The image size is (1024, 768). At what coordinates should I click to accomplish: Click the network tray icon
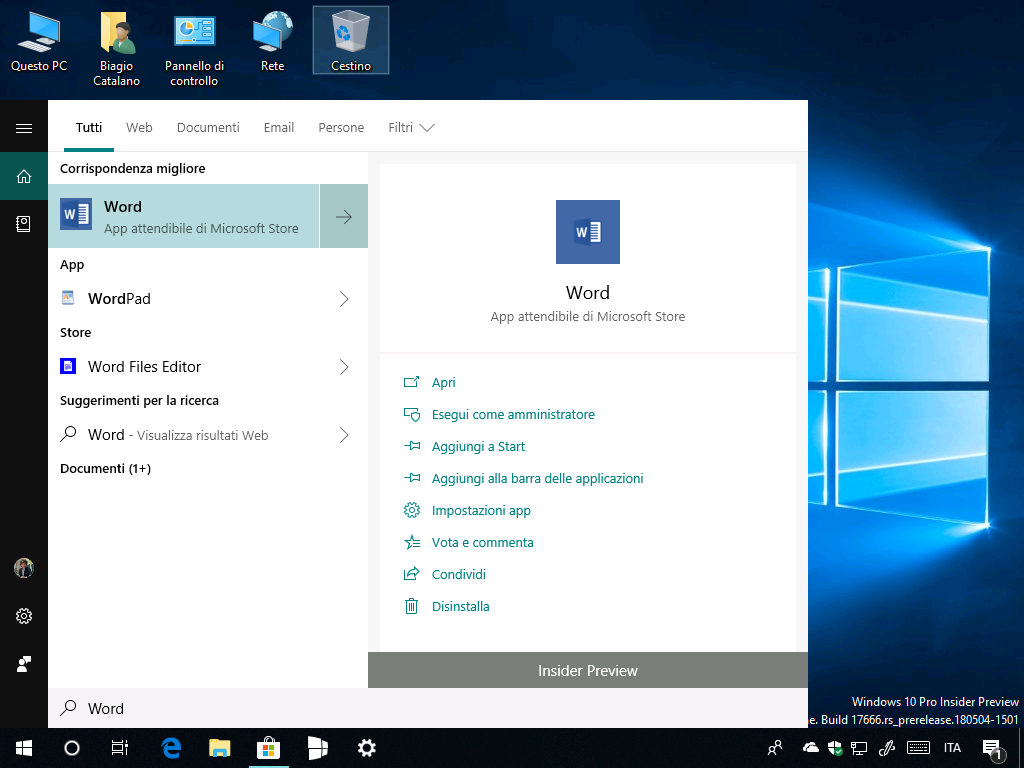[859, 748]
